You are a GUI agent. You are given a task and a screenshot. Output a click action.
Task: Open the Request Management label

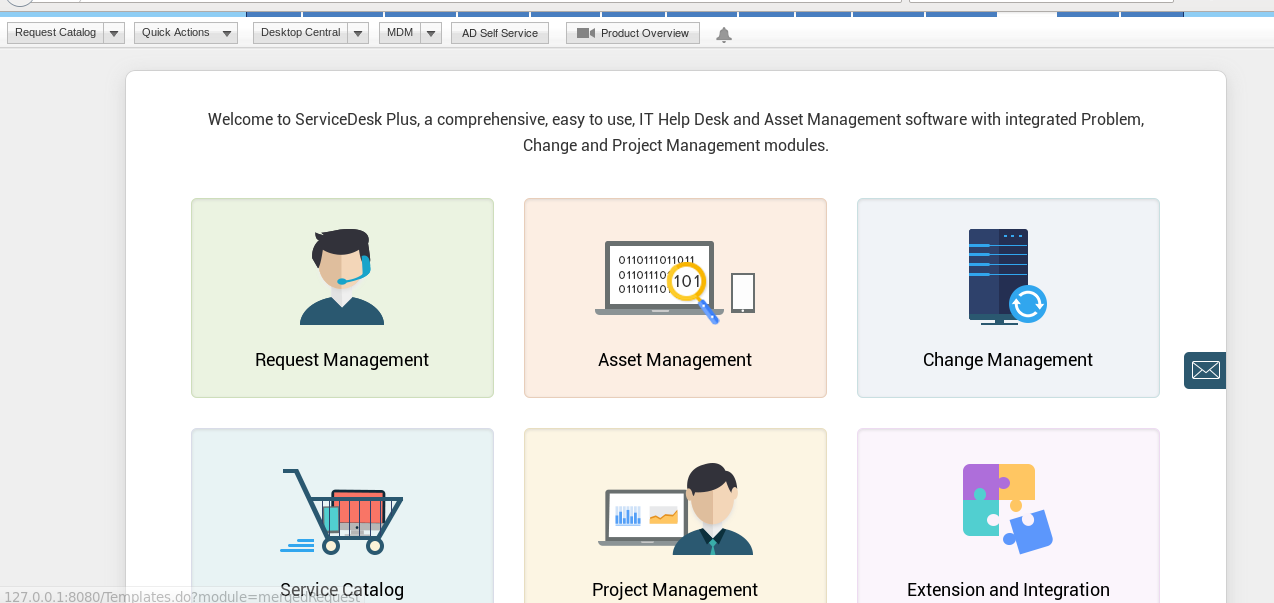click(342, 360)
